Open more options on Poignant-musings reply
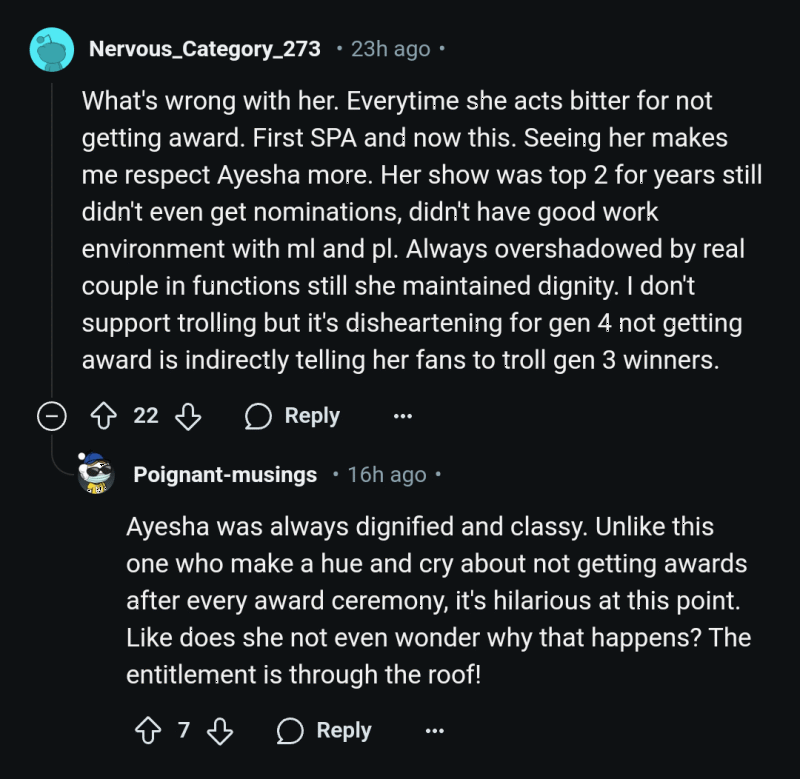800x779 pixels. pyautogui.click(x=434, y=731)
